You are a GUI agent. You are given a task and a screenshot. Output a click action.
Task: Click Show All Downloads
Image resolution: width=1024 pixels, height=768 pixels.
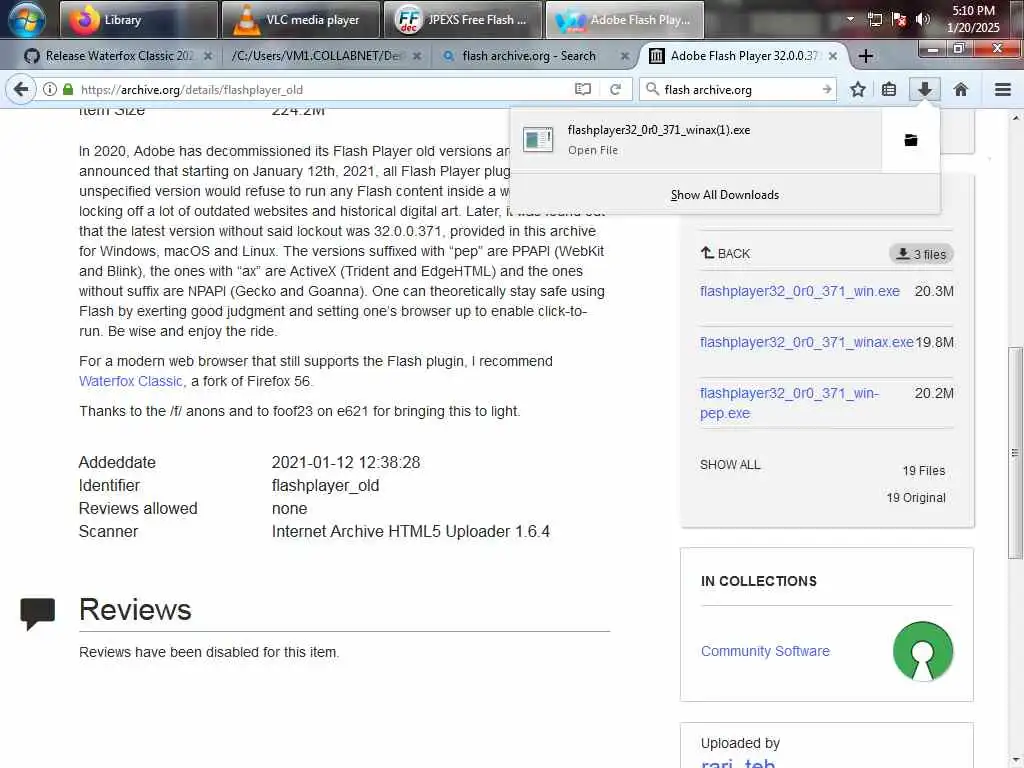(725, 195)
